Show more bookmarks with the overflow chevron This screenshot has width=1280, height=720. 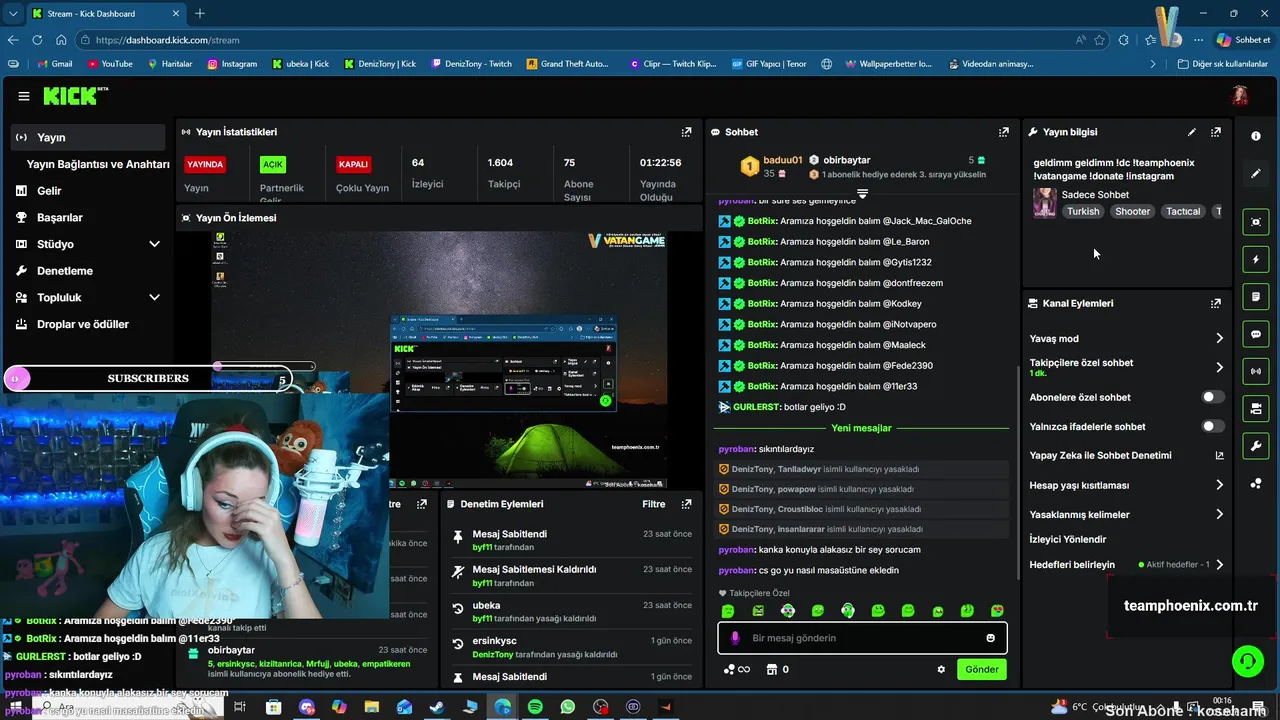(1153, 64)
